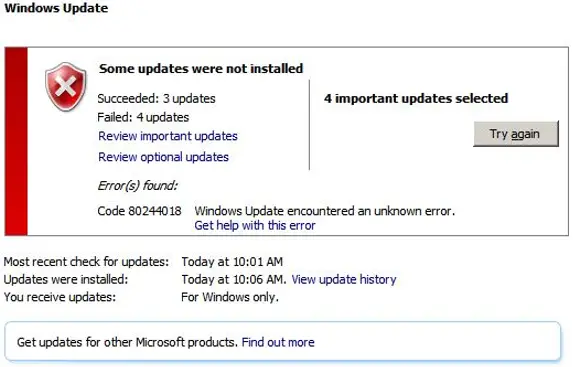Click the 'Error(s) found:' label
573x367 pixels.
pyautogui.click(x=137, y=186)
